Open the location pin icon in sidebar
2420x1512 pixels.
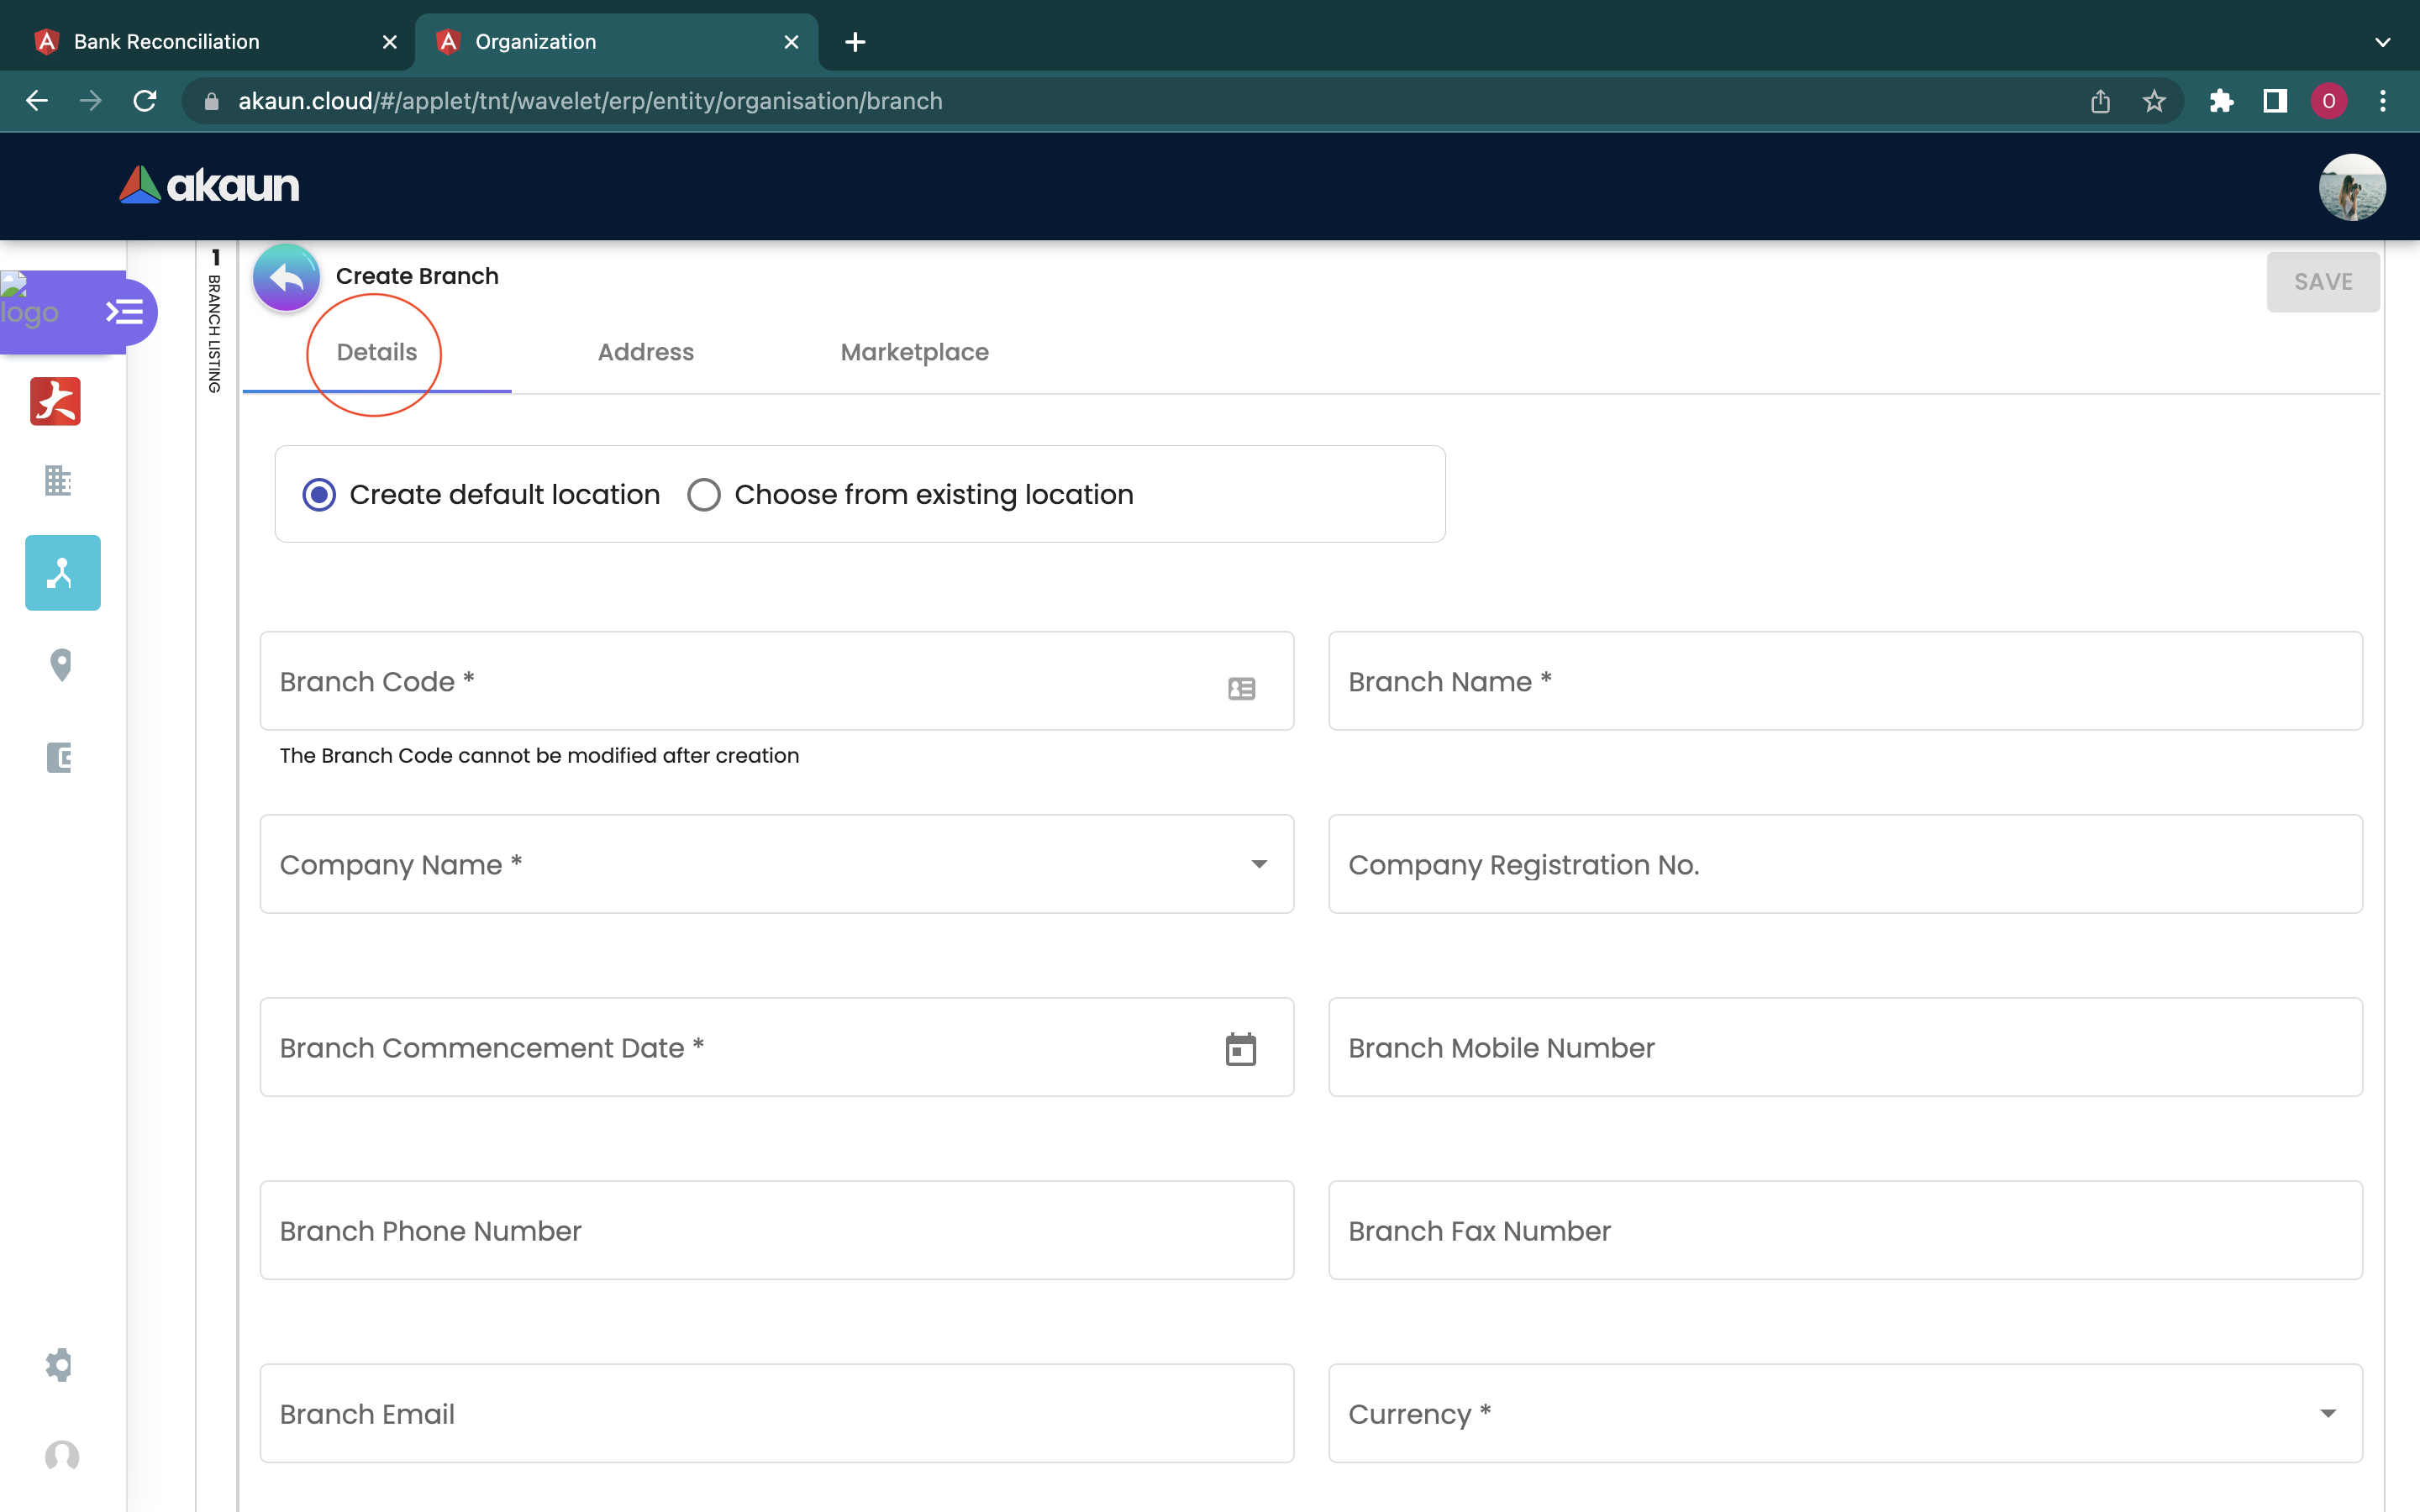61,665
